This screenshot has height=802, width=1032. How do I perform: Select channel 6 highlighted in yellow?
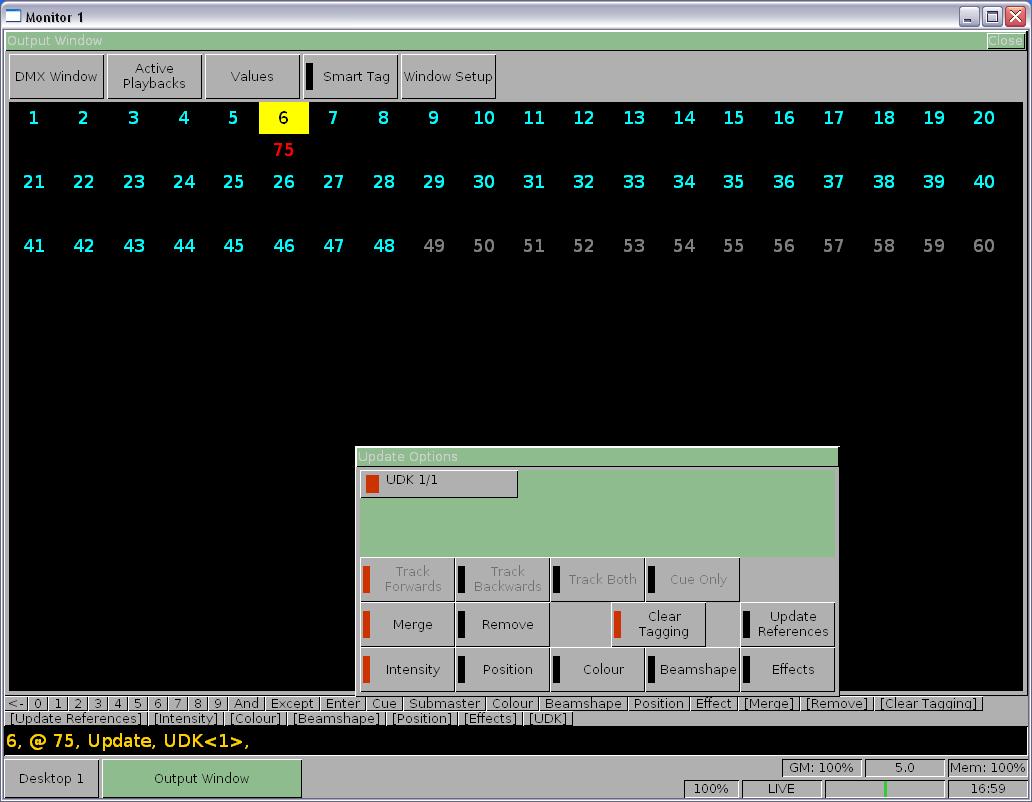pos(284,118)
